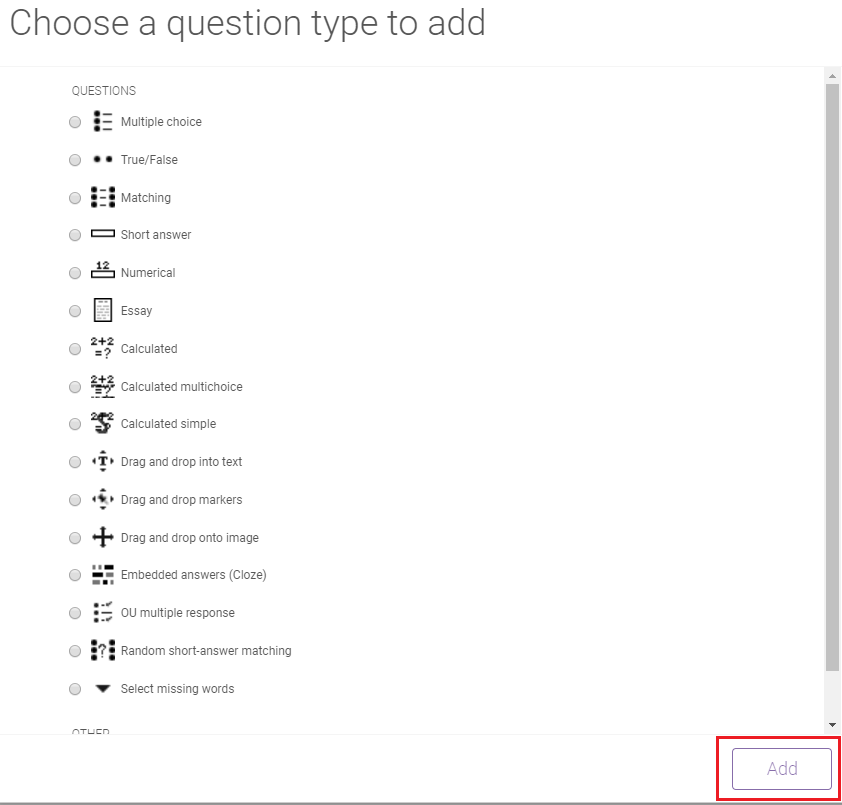Select the Numerical question icon
The height and width of the screenshot is (805, 842).
[x=102, y=272]
